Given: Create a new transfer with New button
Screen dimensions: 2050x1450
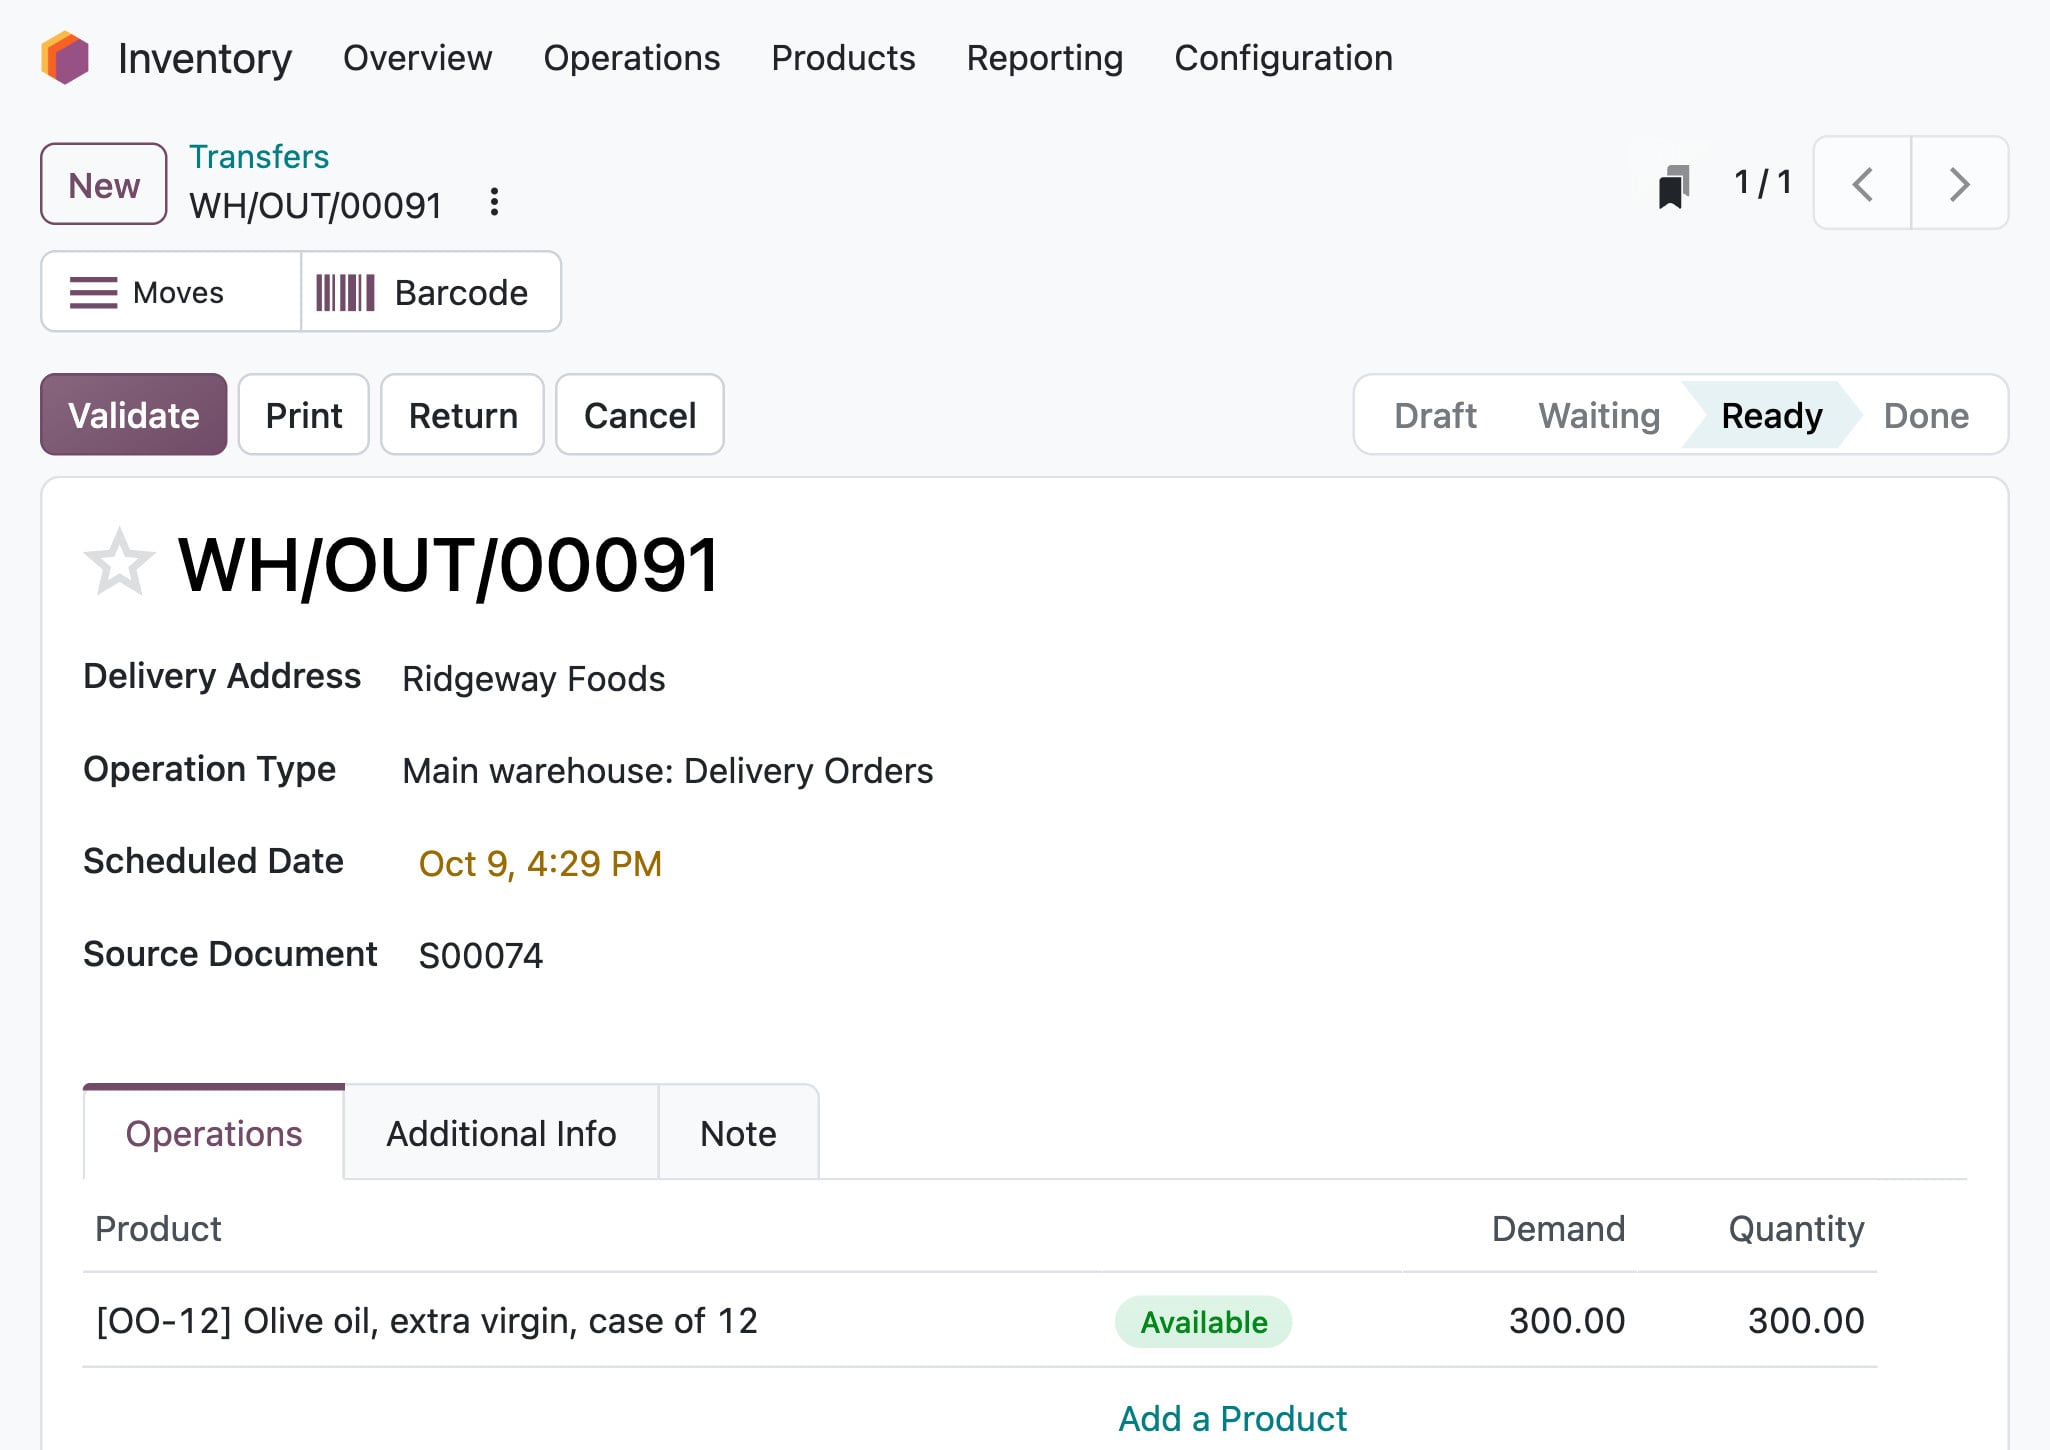Looking at the screenshot, I should pos(104,185).
